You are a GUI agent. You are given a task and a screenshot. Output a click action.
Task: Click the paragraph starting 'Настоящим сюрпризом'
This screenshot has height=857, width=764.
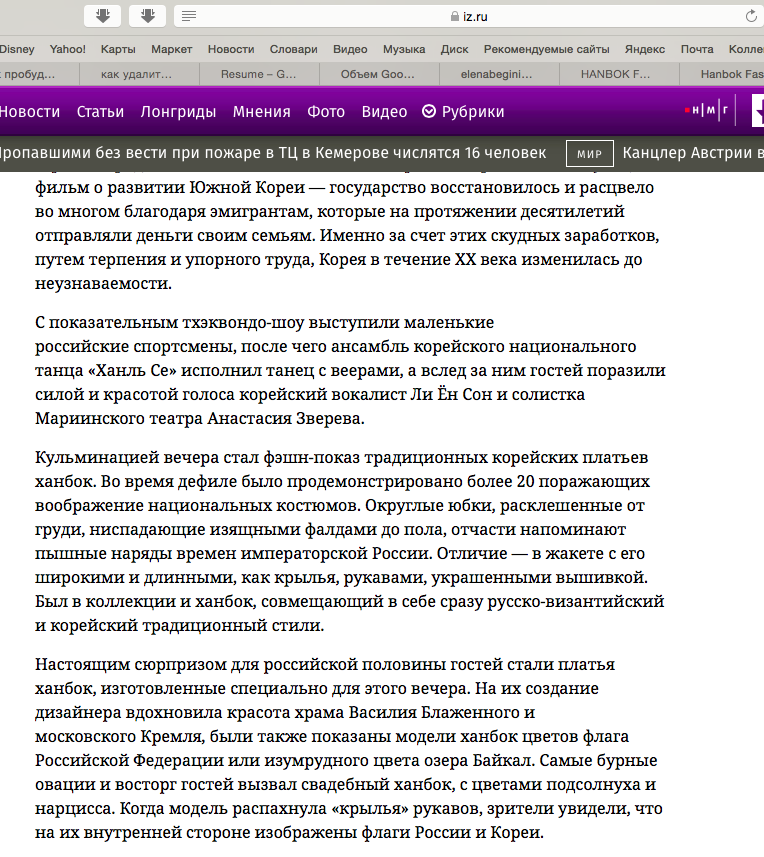[349, 748]
